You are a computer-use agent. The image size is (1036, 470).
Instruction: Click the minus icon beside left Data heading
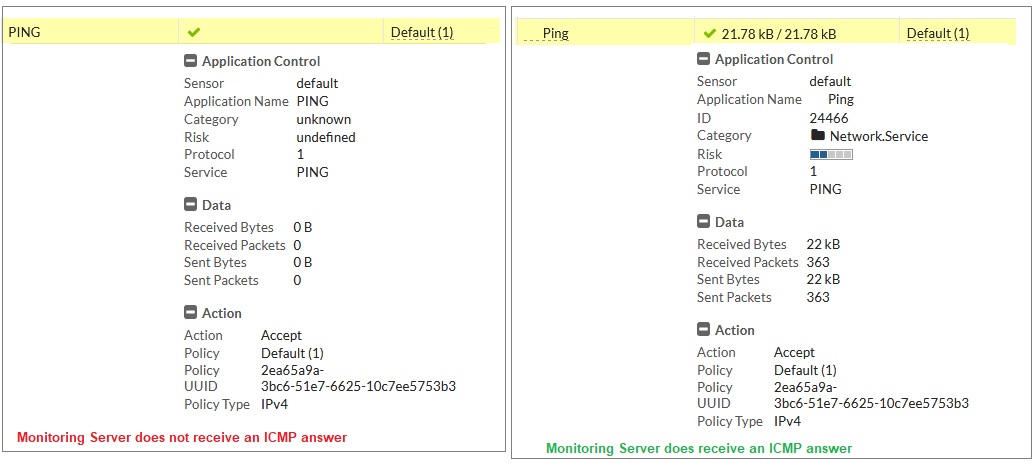pyautogui.click(x=190, y=205)
